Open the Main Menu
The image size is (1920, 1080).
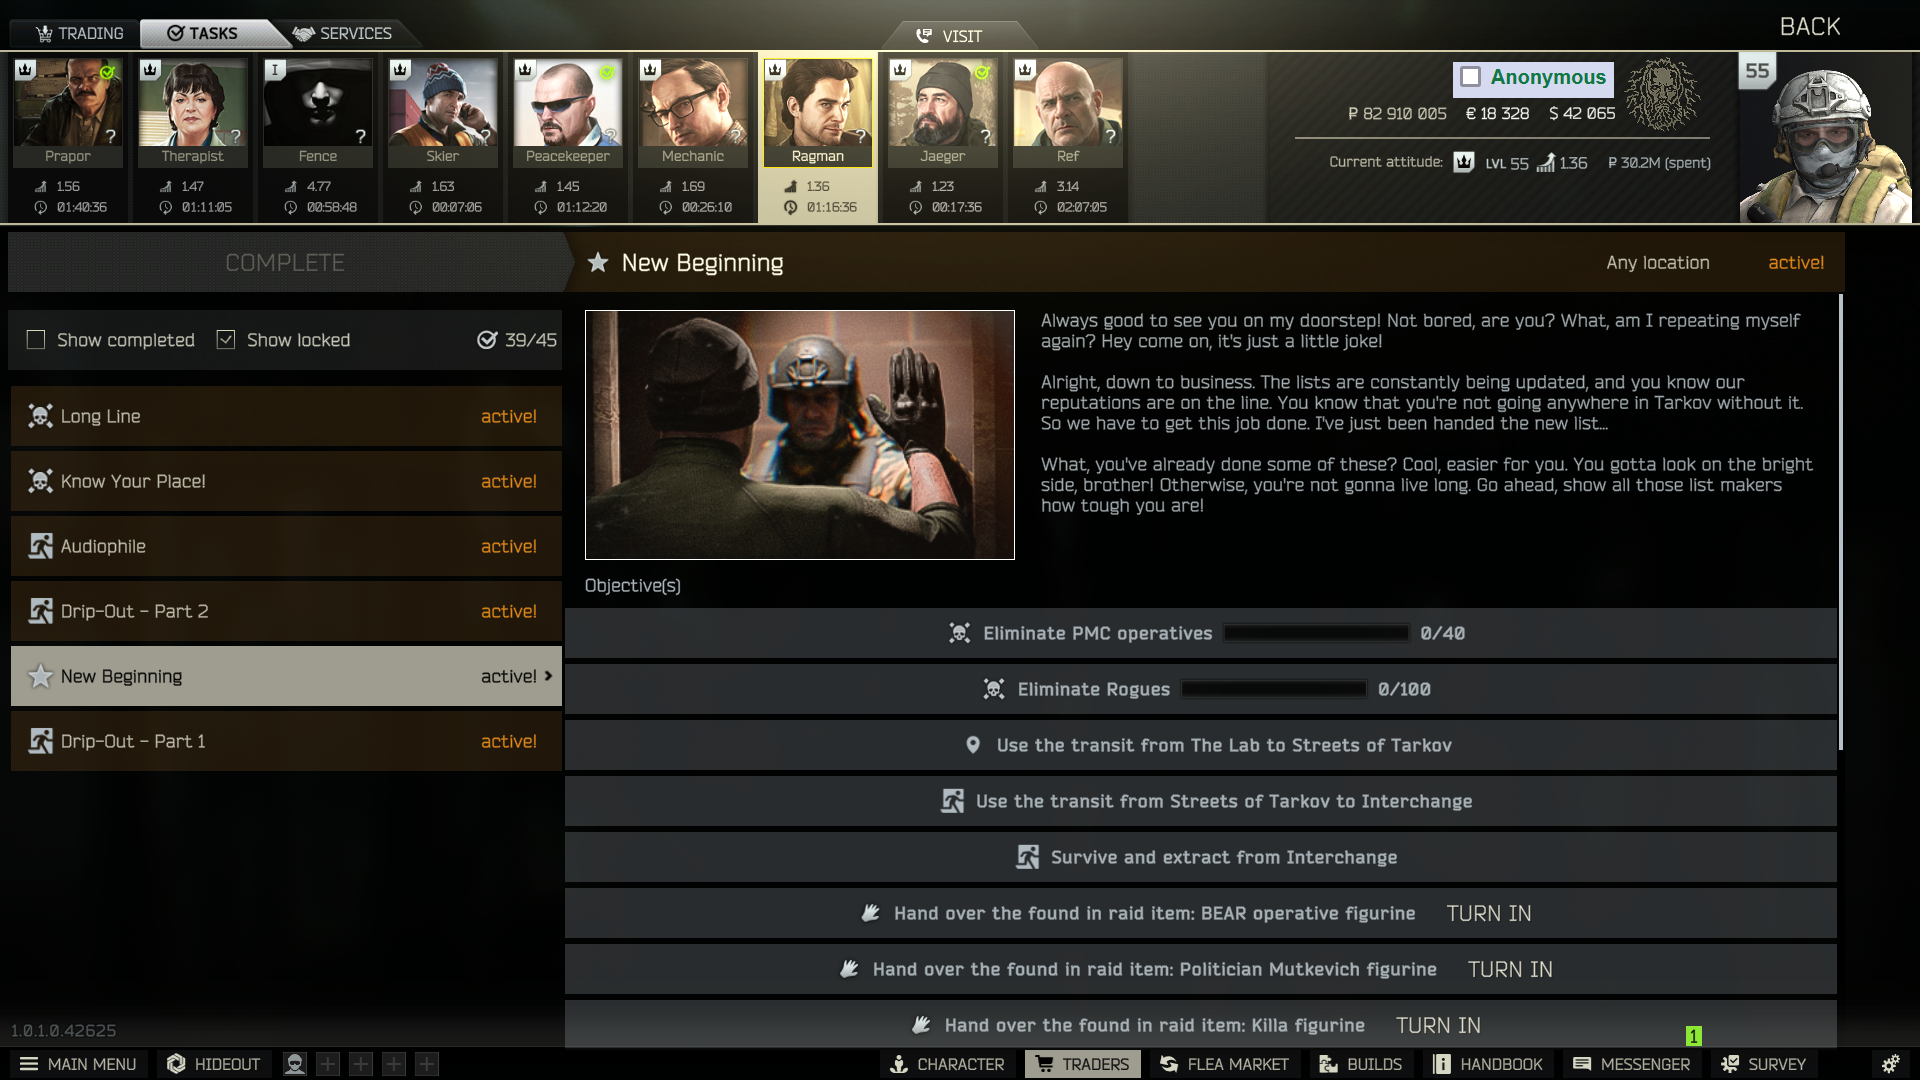78,1064
